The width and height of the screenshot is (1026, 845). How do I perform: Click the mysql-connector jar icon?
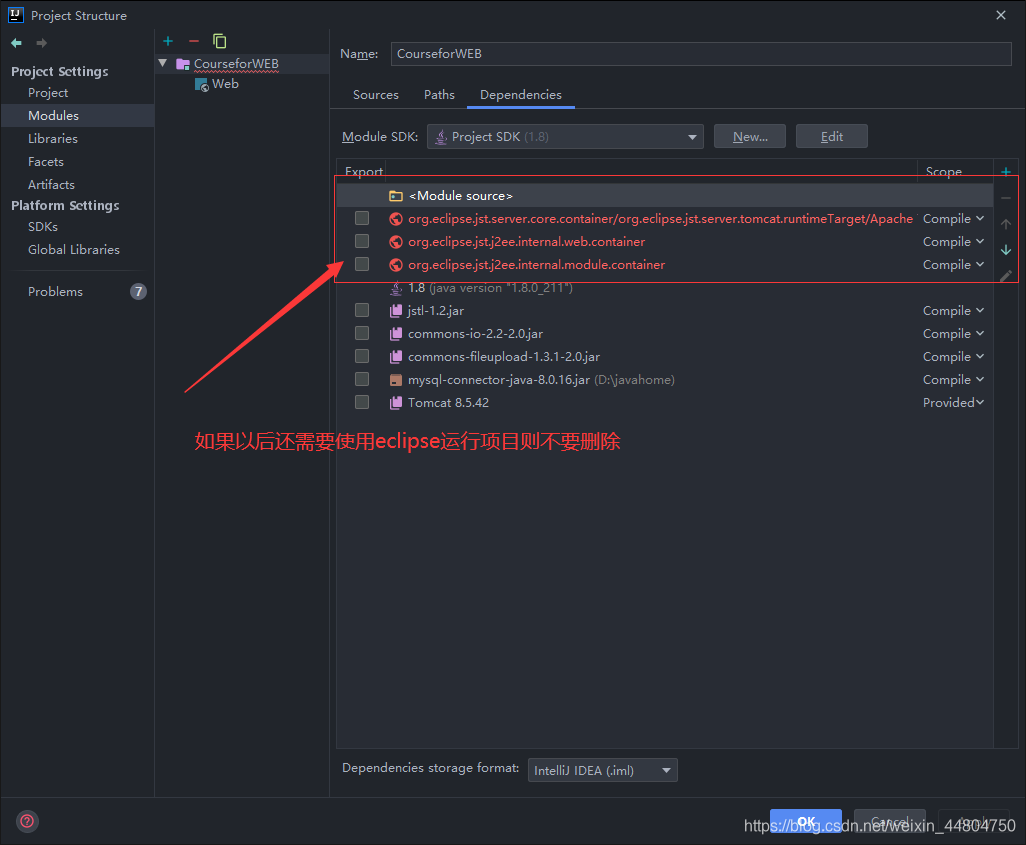point(396,380)
